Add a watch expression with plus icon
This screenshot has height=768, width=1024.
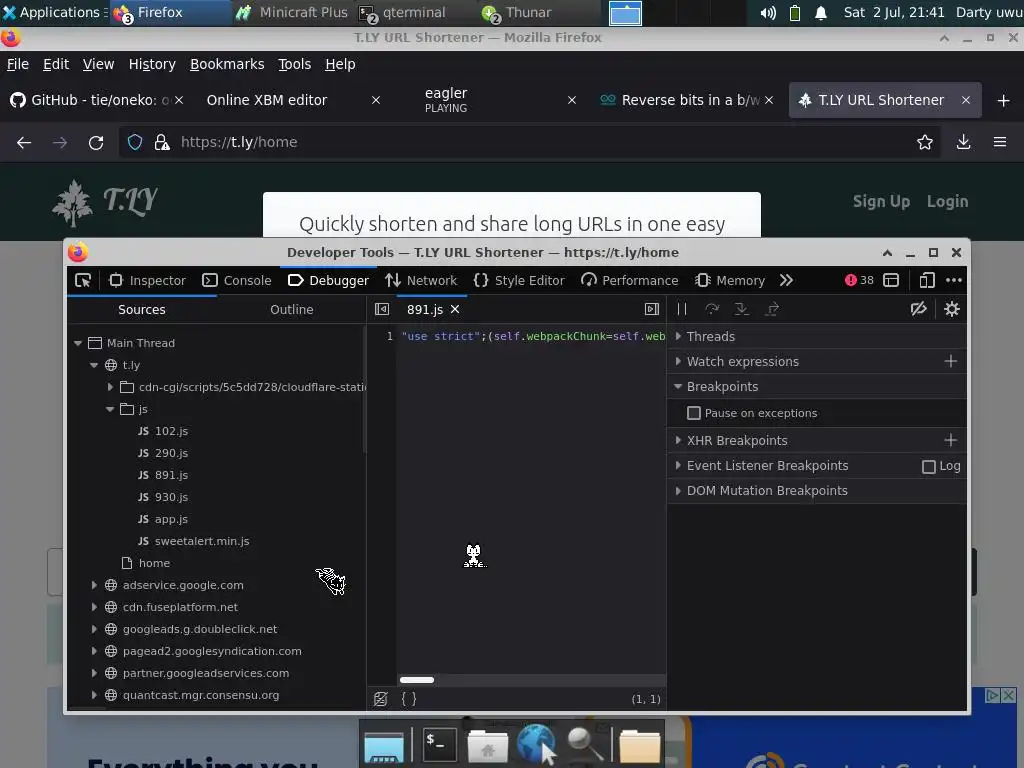(951, 362)
